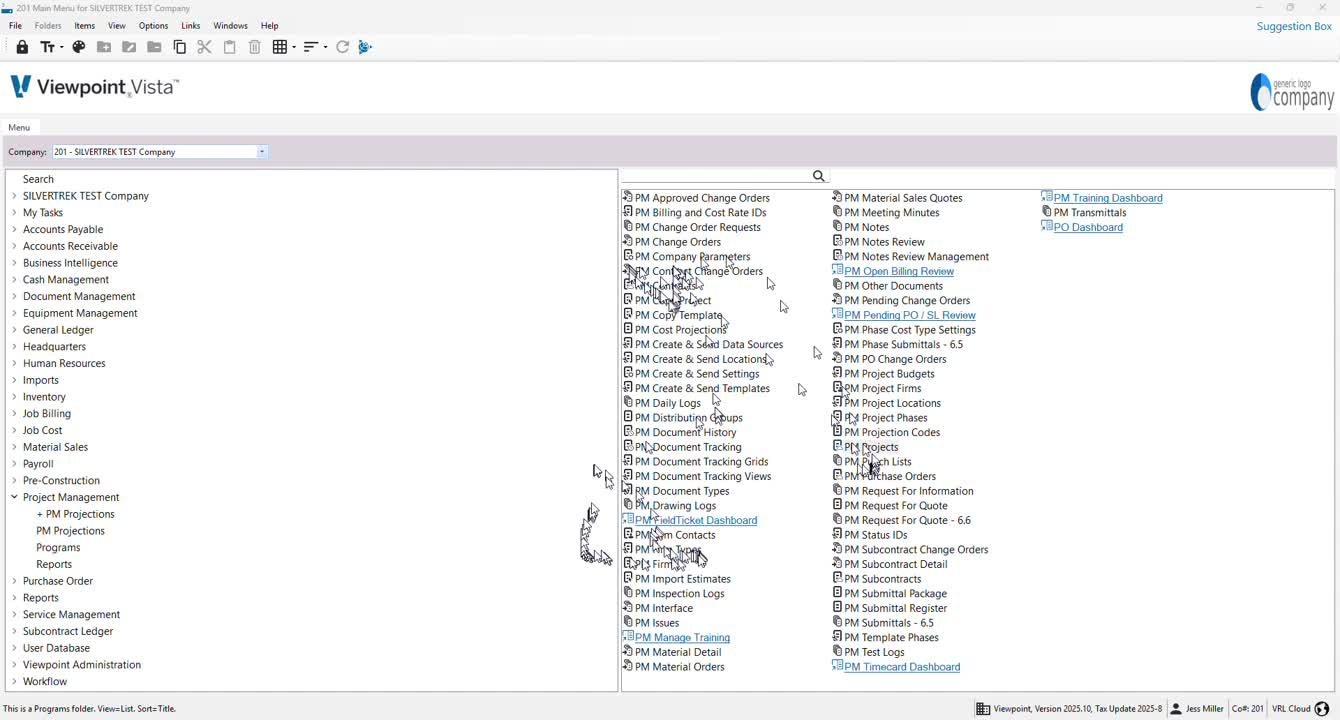Screen dimensions: 1340x720
Task: Click the Suggestion Box link
Action: point(1294,26)
